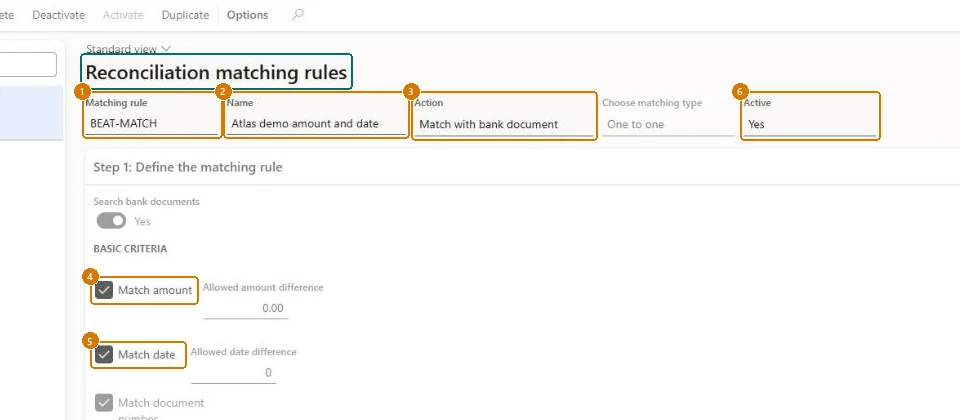Click the BASIC CRITERIA heading
Image resolution: width=960 pixels, height=420 pixels.
(130, 249)
